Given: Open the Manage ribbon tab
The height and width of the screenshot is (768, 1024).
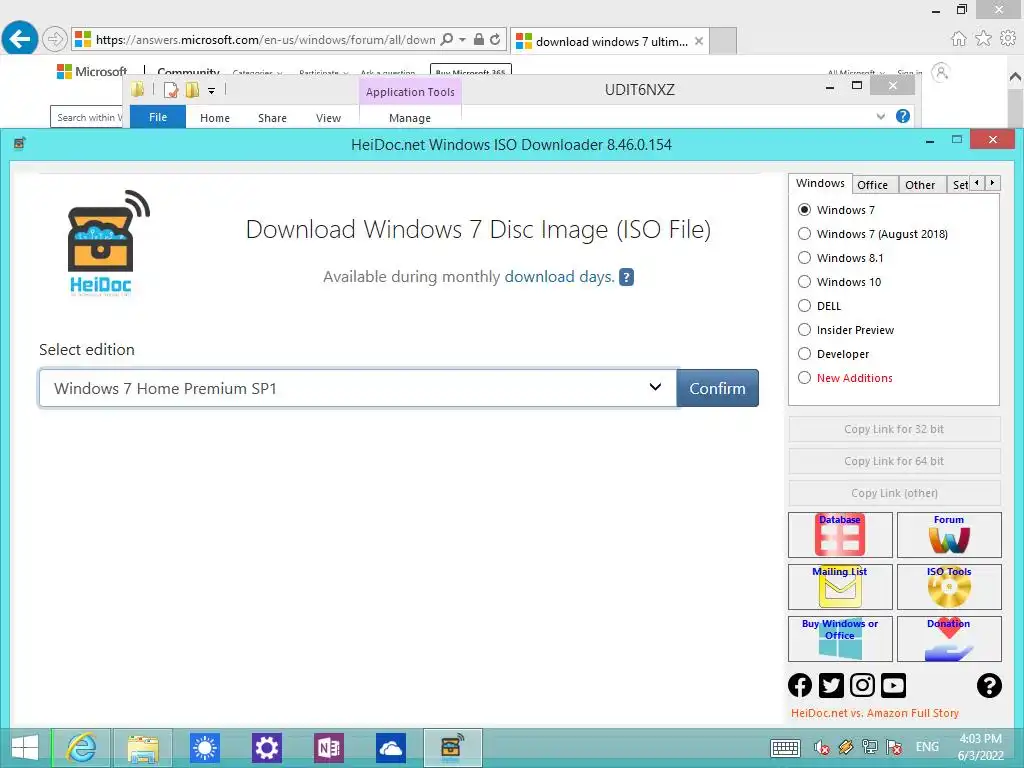Looking at the screenshot, I should point(409,118).
